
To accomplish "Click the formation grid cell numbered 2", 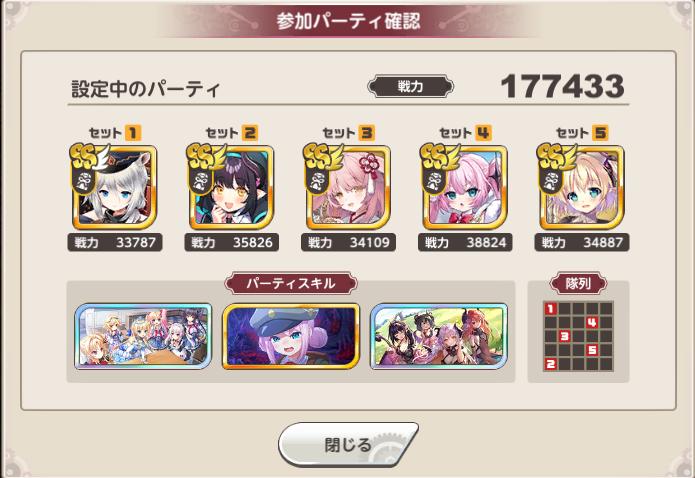I will (x=551, y=364).
